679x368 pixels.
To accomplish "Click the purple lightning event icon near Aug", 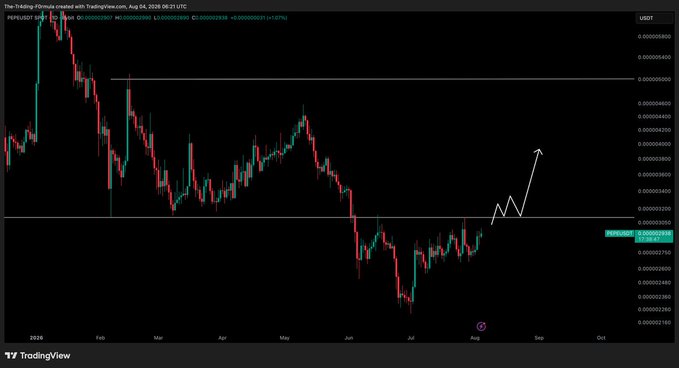I will pos(481,326).
